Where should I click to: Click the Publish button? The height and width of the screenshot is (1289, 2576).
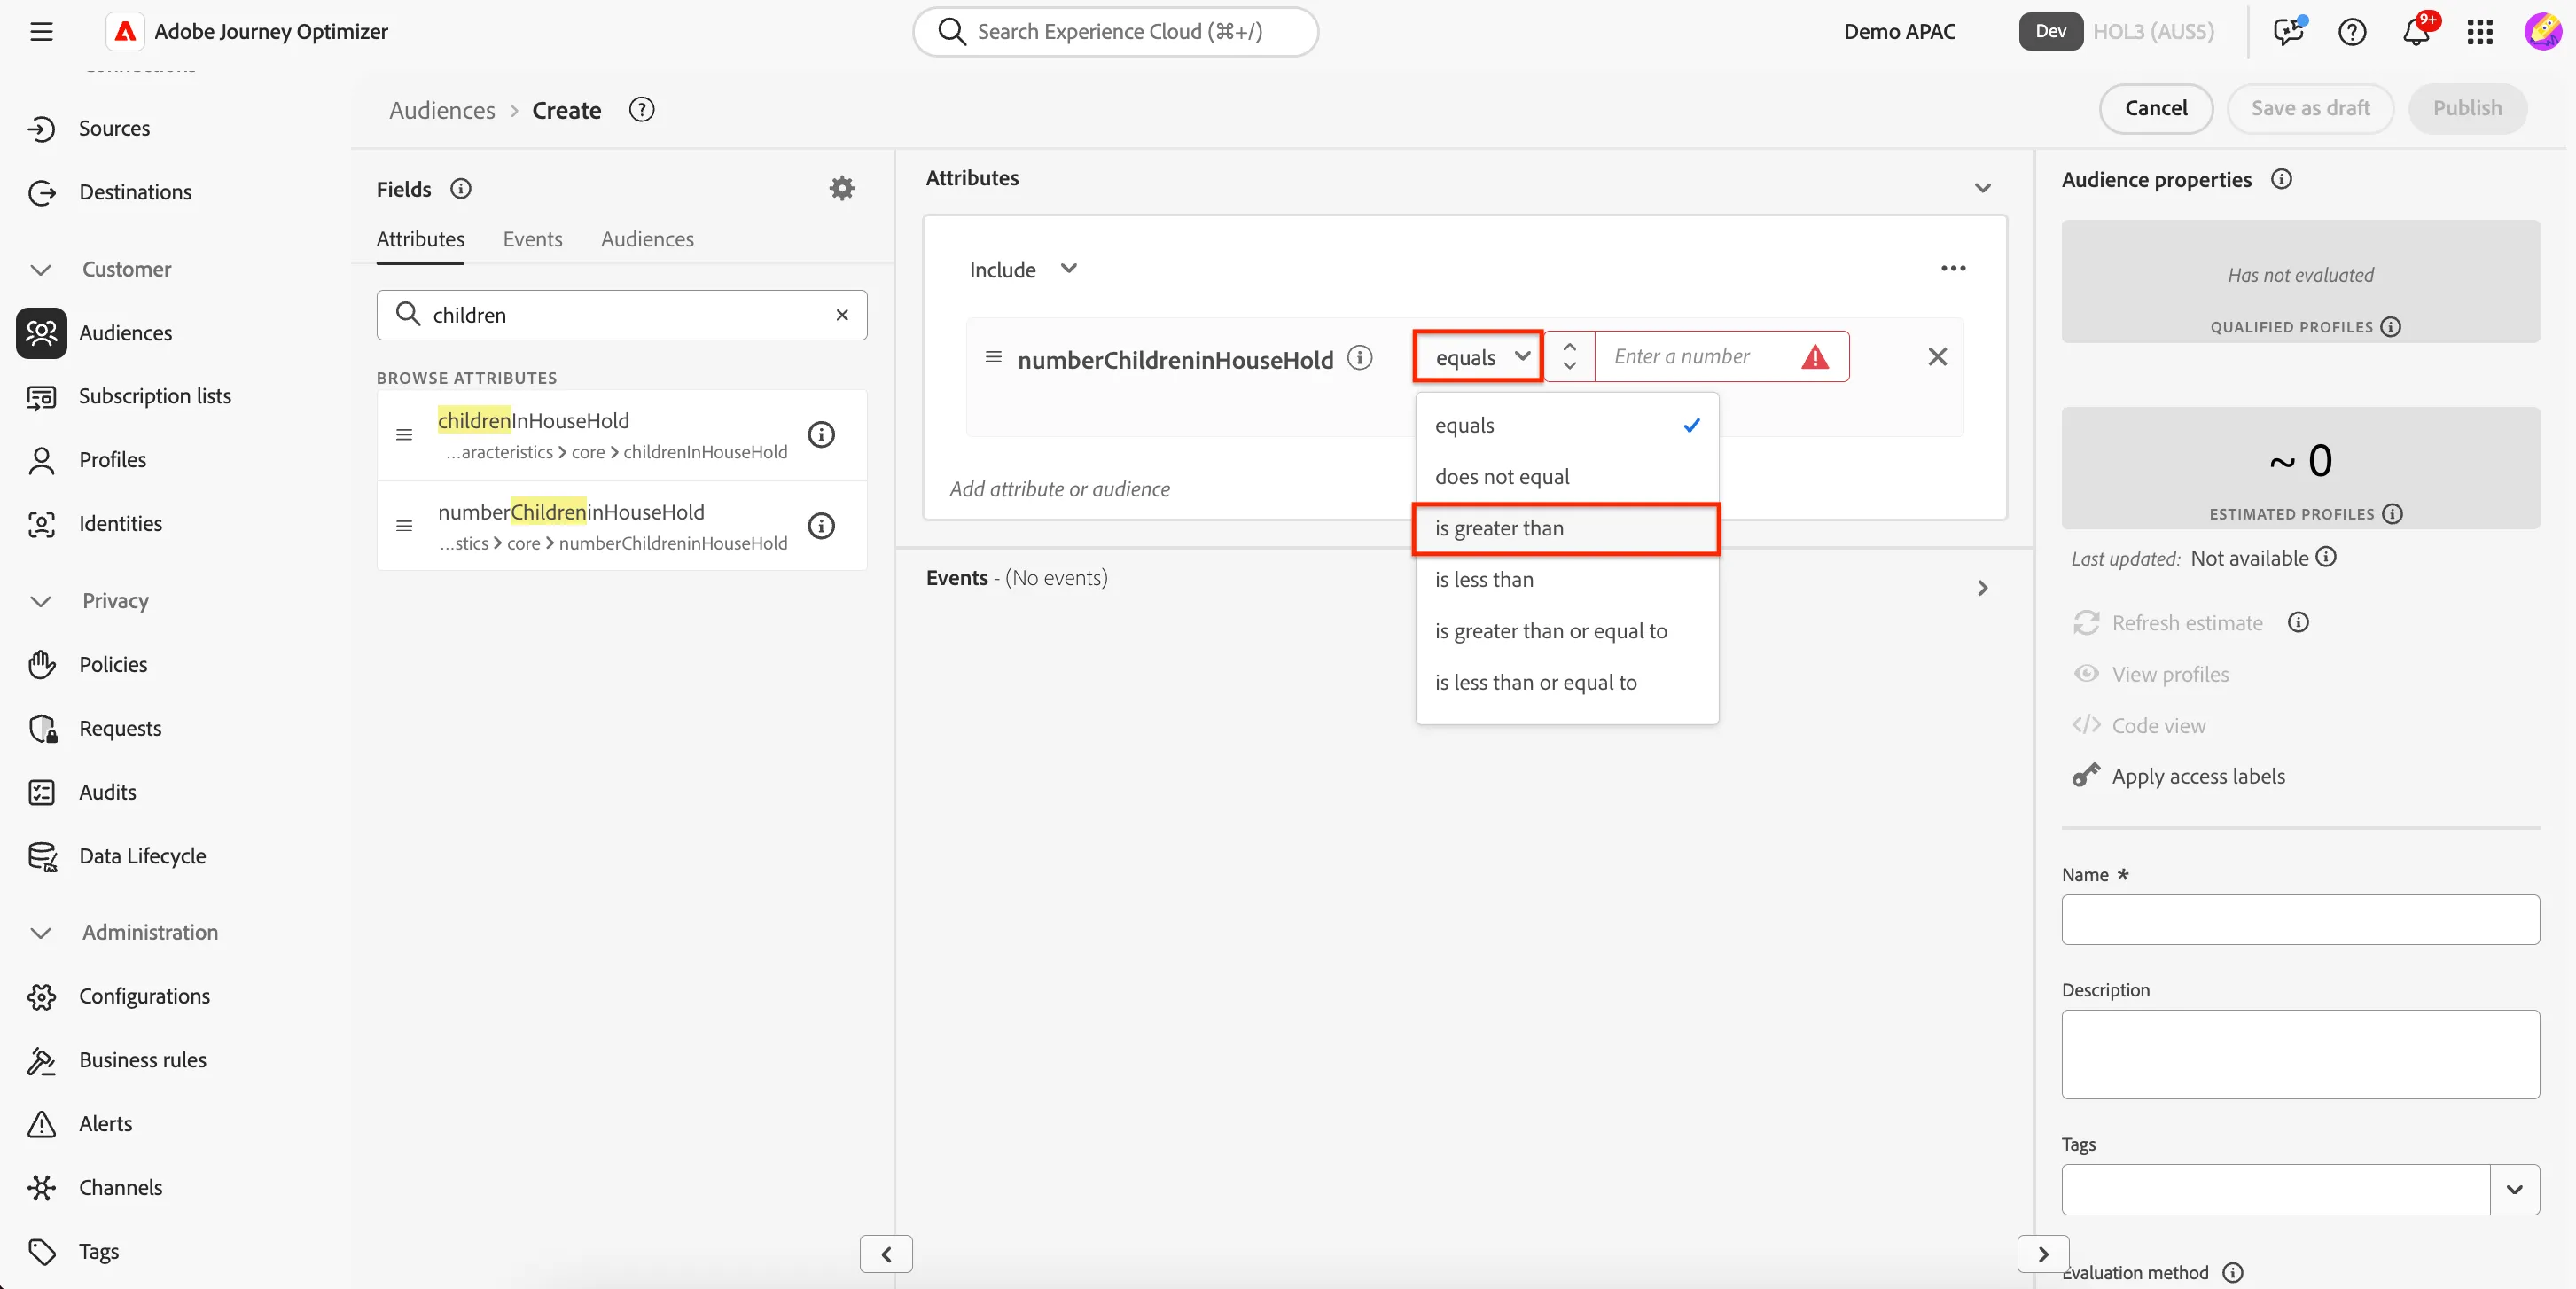(x=2467, y=108)
